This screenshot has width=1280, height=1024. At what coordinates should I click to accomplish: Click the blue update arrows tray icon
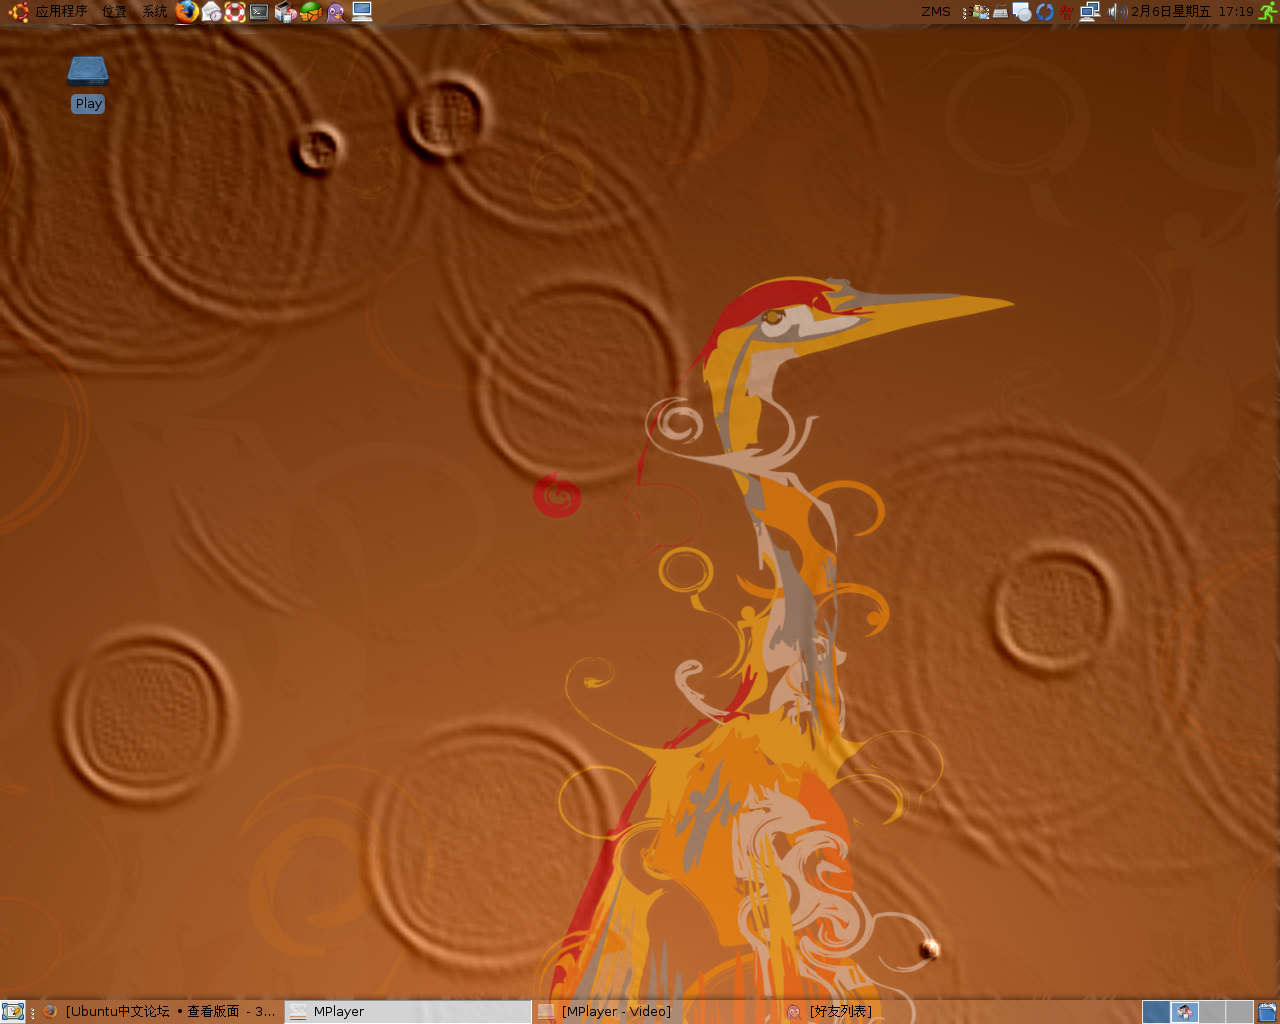pyautogui.click(x=1045, y=12)
